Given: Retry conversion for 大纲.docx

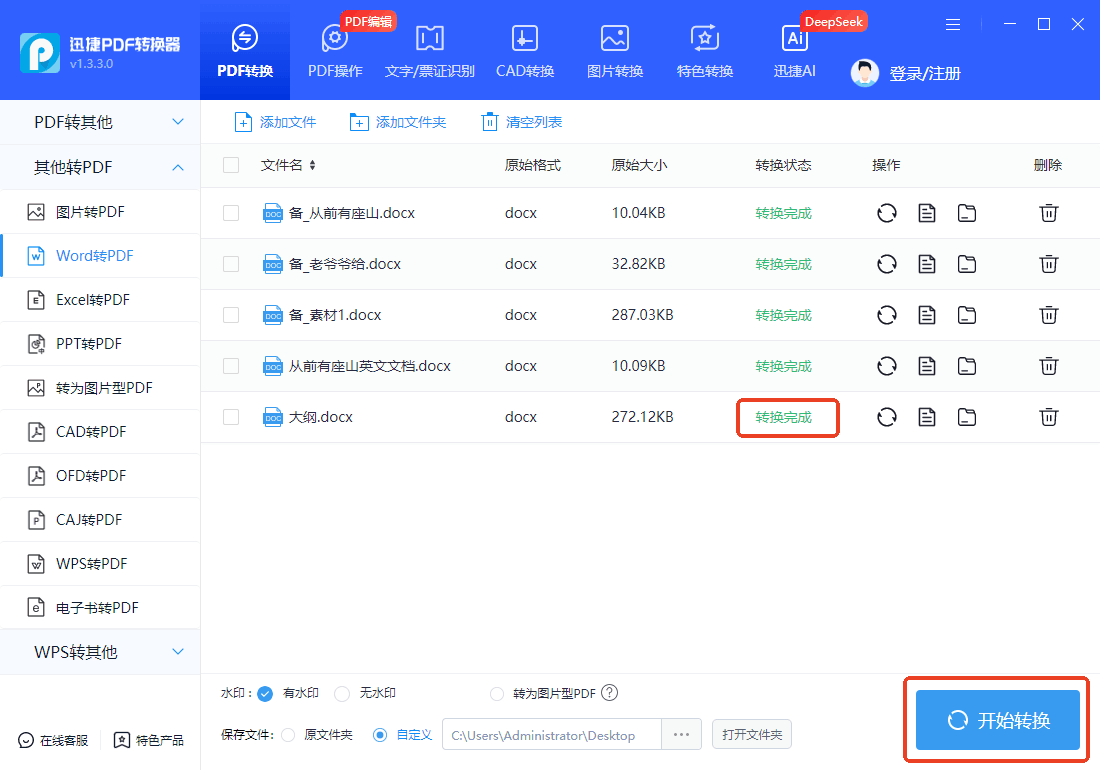Looking at the screenshot, I should click(x=887, y=417).
